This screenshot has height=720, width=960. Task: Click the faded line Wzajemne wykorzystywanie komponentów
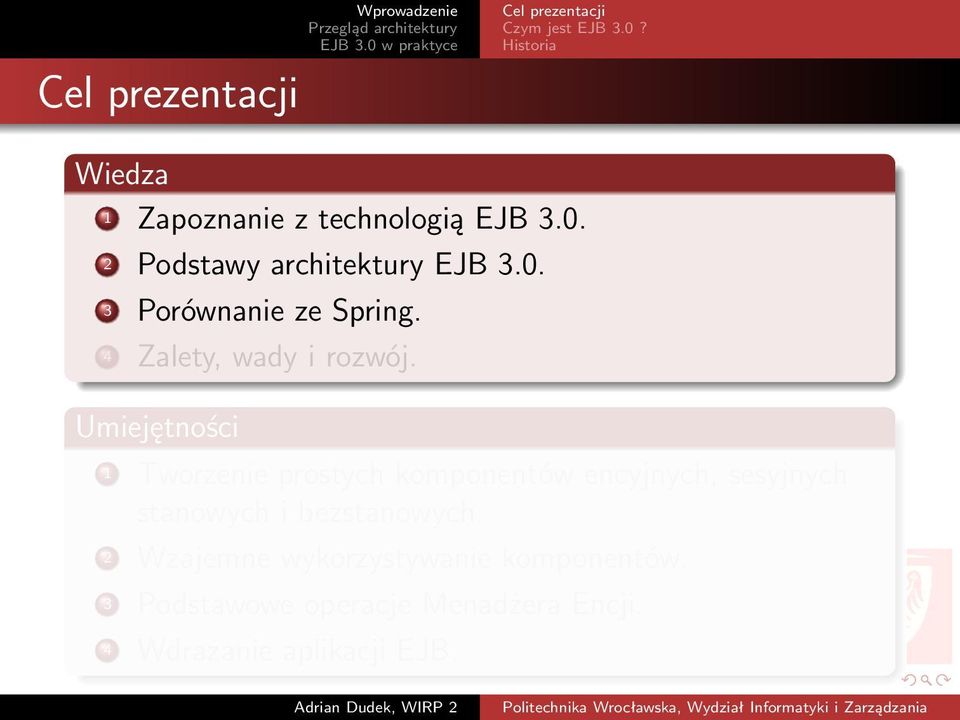[x=410, y=558]
